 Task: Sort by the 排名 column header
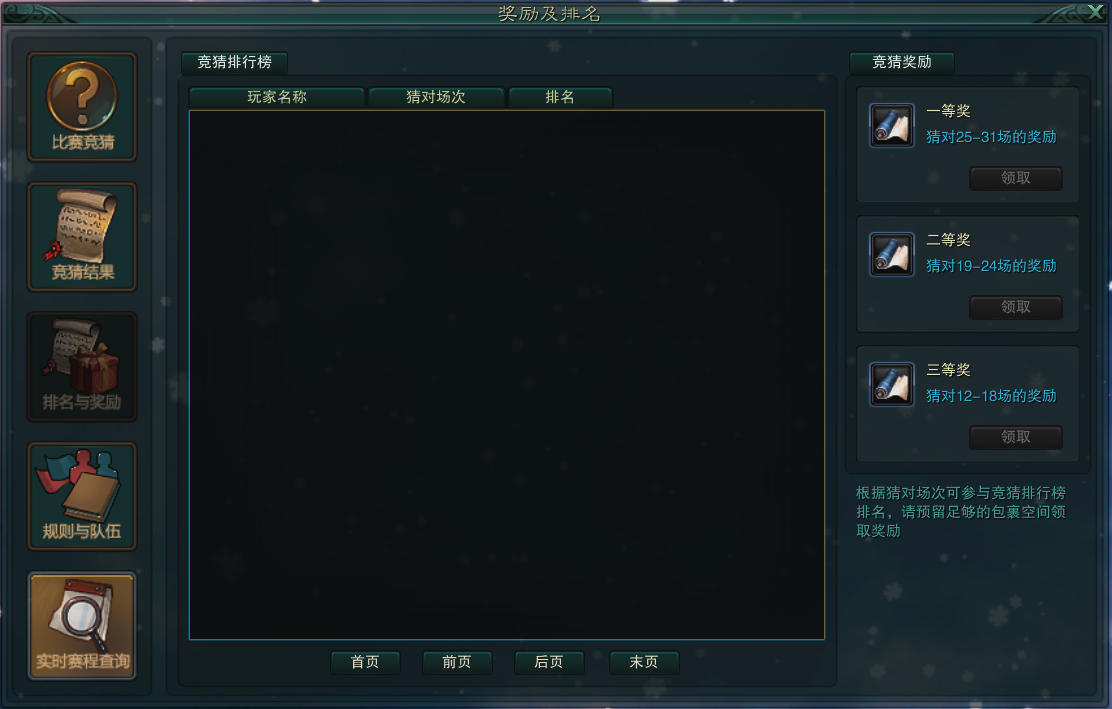click(560, 97)
